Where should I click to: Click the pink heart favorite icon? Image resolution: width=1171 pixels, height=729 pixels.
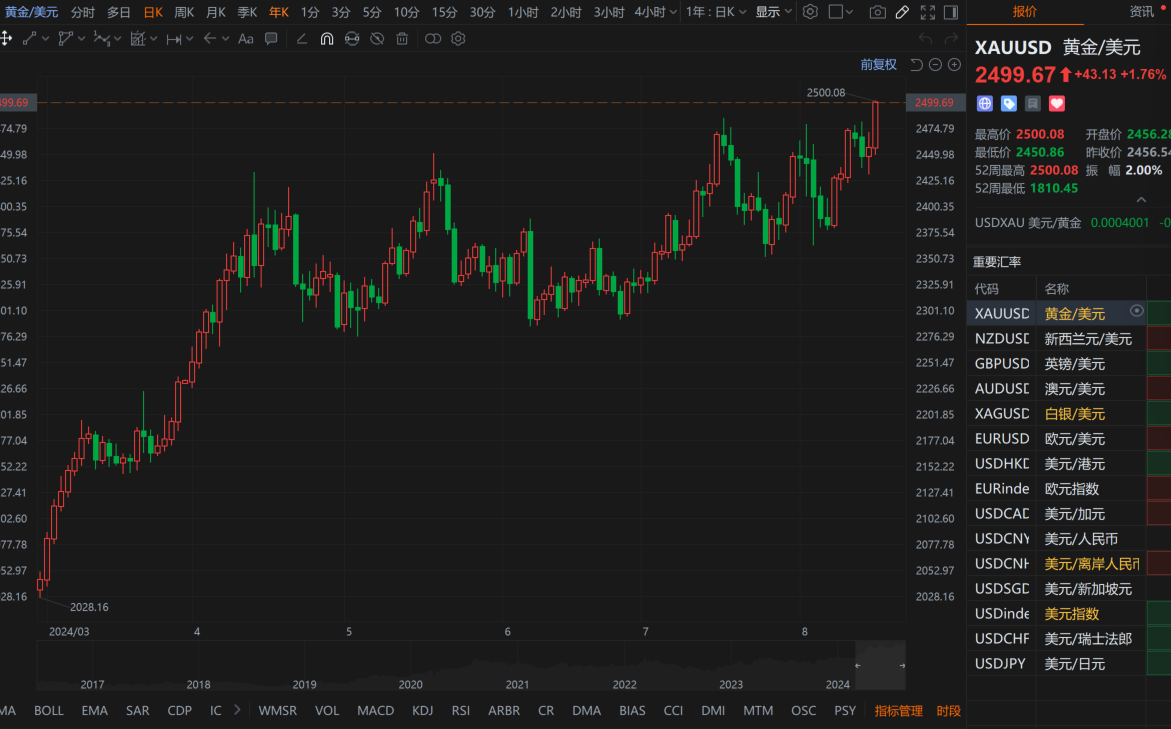(x=1057, y=103)
